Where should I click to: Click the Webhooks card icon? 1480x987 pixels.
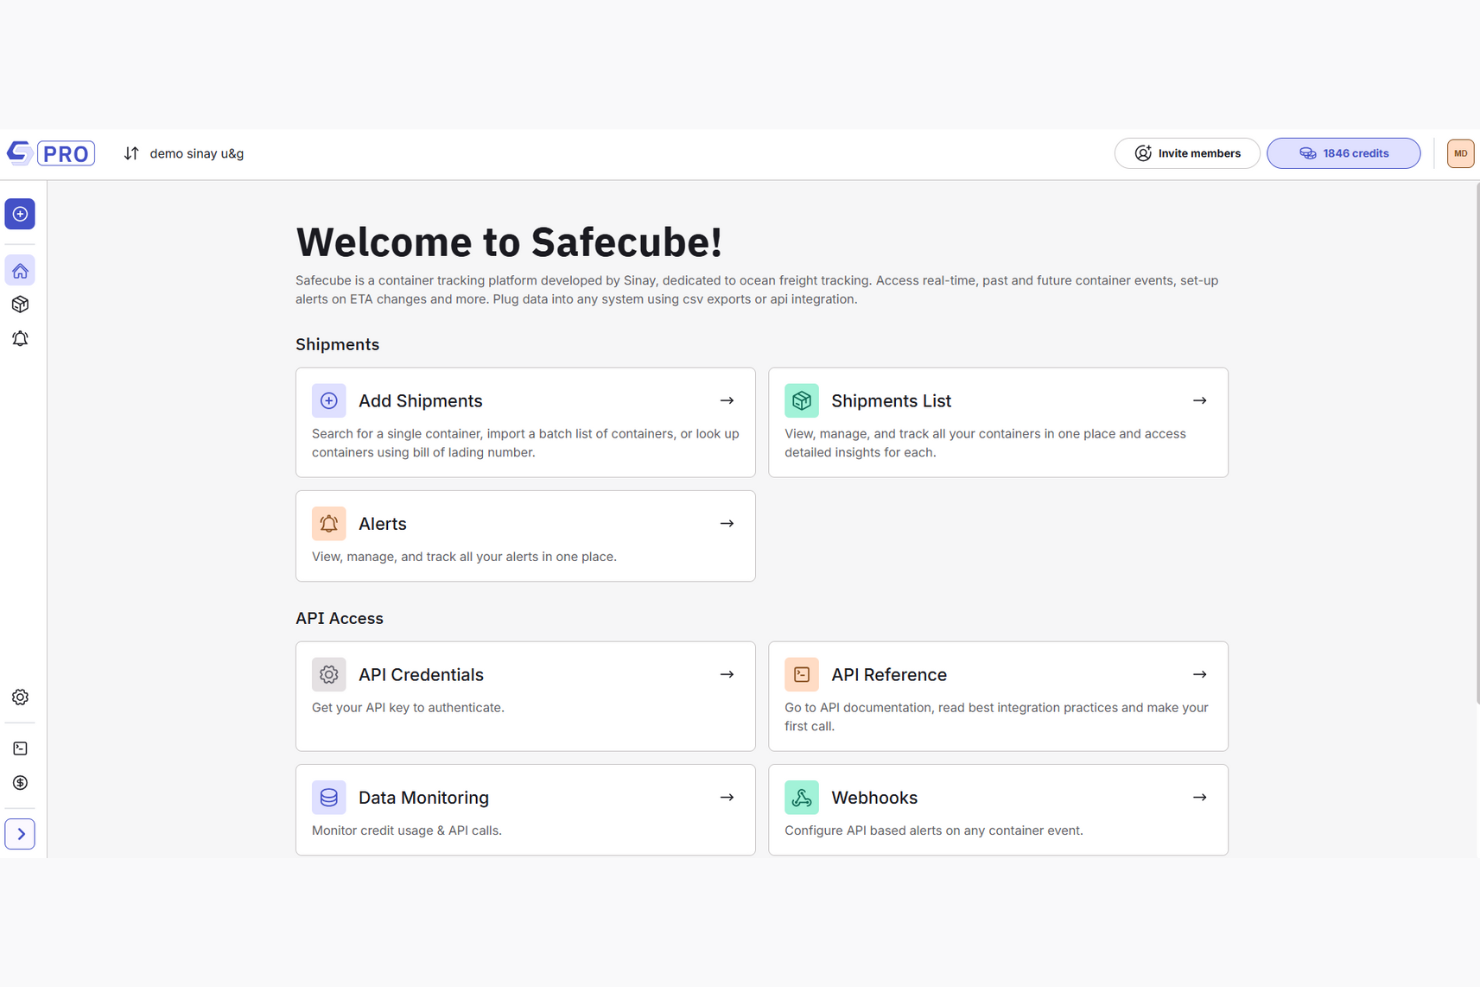click(x=802, y=798)
